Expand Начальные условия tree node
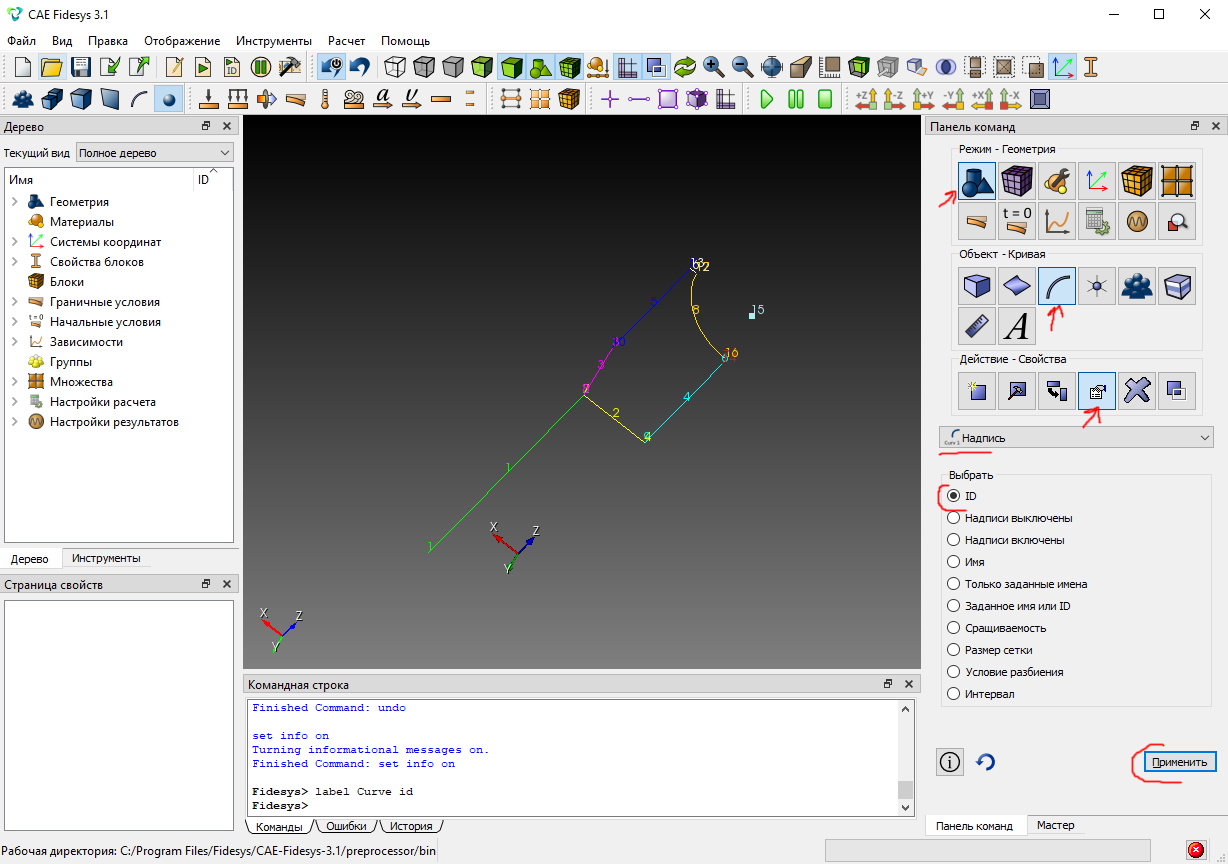The width and height of the screenshot is (1228, 864). [15, 322]
